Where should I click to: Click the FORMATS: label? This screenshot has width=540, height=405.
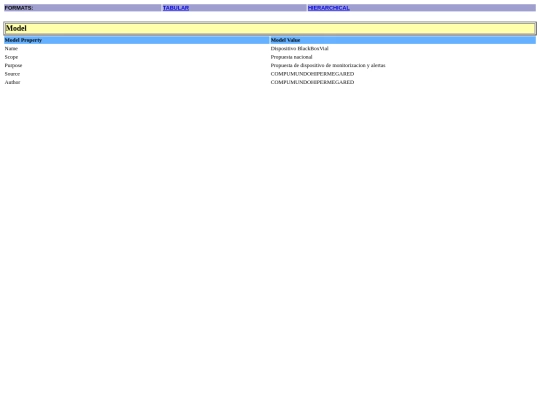pos(19,8)
